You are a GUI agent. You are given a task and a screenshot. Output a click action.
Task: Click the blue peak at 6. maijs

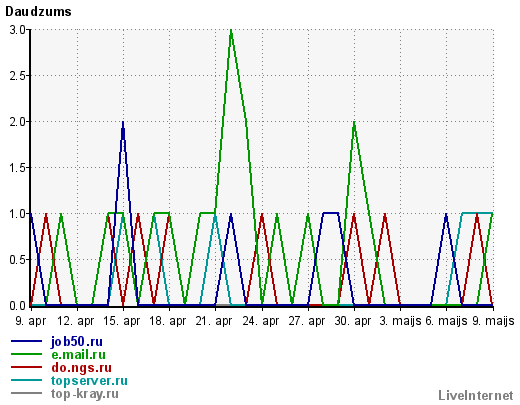(446, 215)
